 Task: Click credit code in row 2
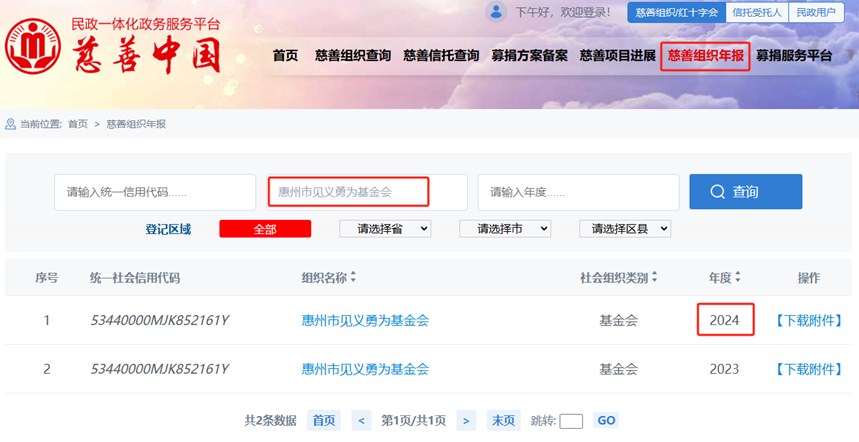pyautogui.click(x=159, y=369)
